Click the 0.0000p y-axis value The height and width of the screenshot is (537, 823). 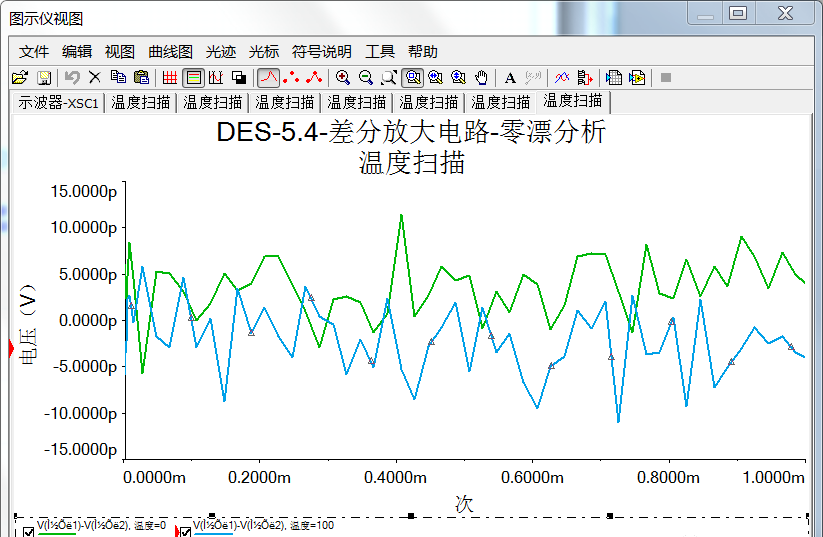[88, 320]
